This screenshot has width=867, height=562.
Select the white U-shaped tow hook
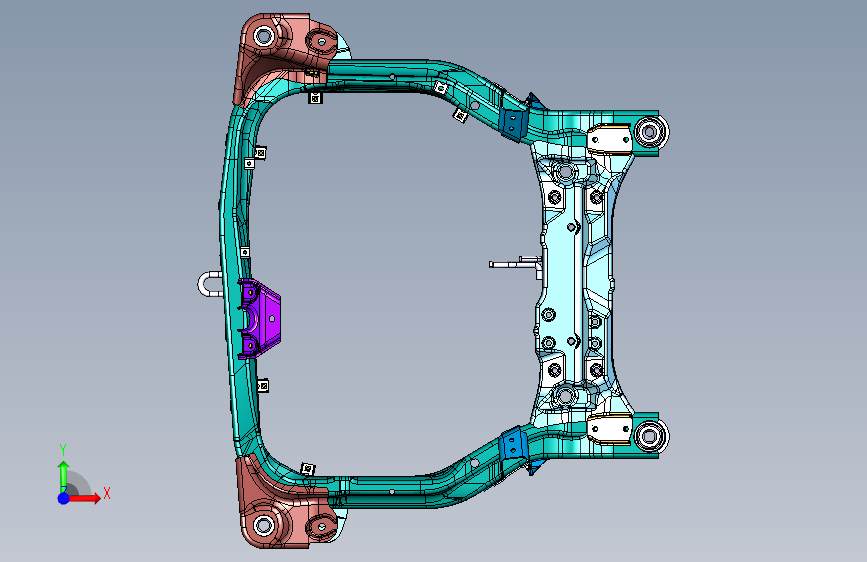point(210,284)
